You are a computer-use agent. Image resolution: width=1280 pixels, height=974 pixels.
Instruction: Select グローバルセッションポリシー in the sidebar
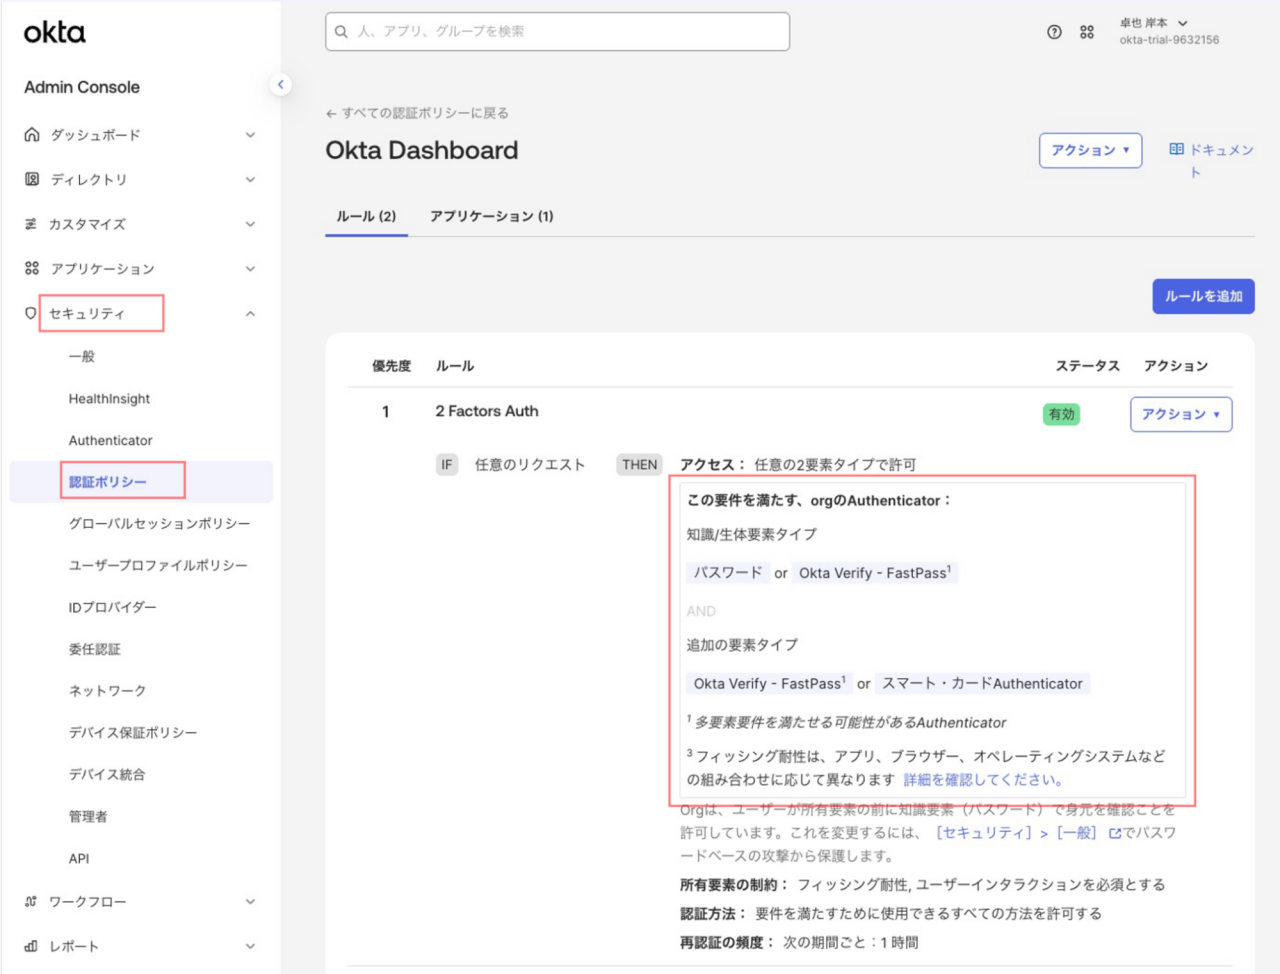(159, 524)
